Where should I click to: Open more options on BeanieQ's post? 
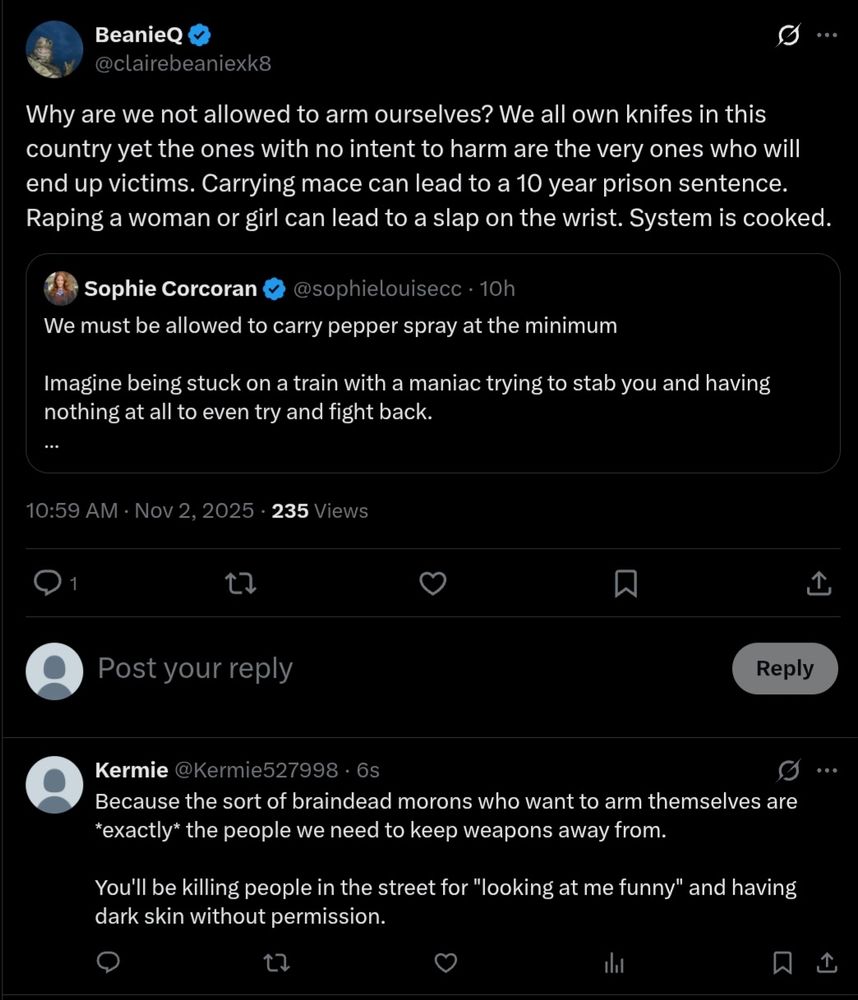(826, 35)
